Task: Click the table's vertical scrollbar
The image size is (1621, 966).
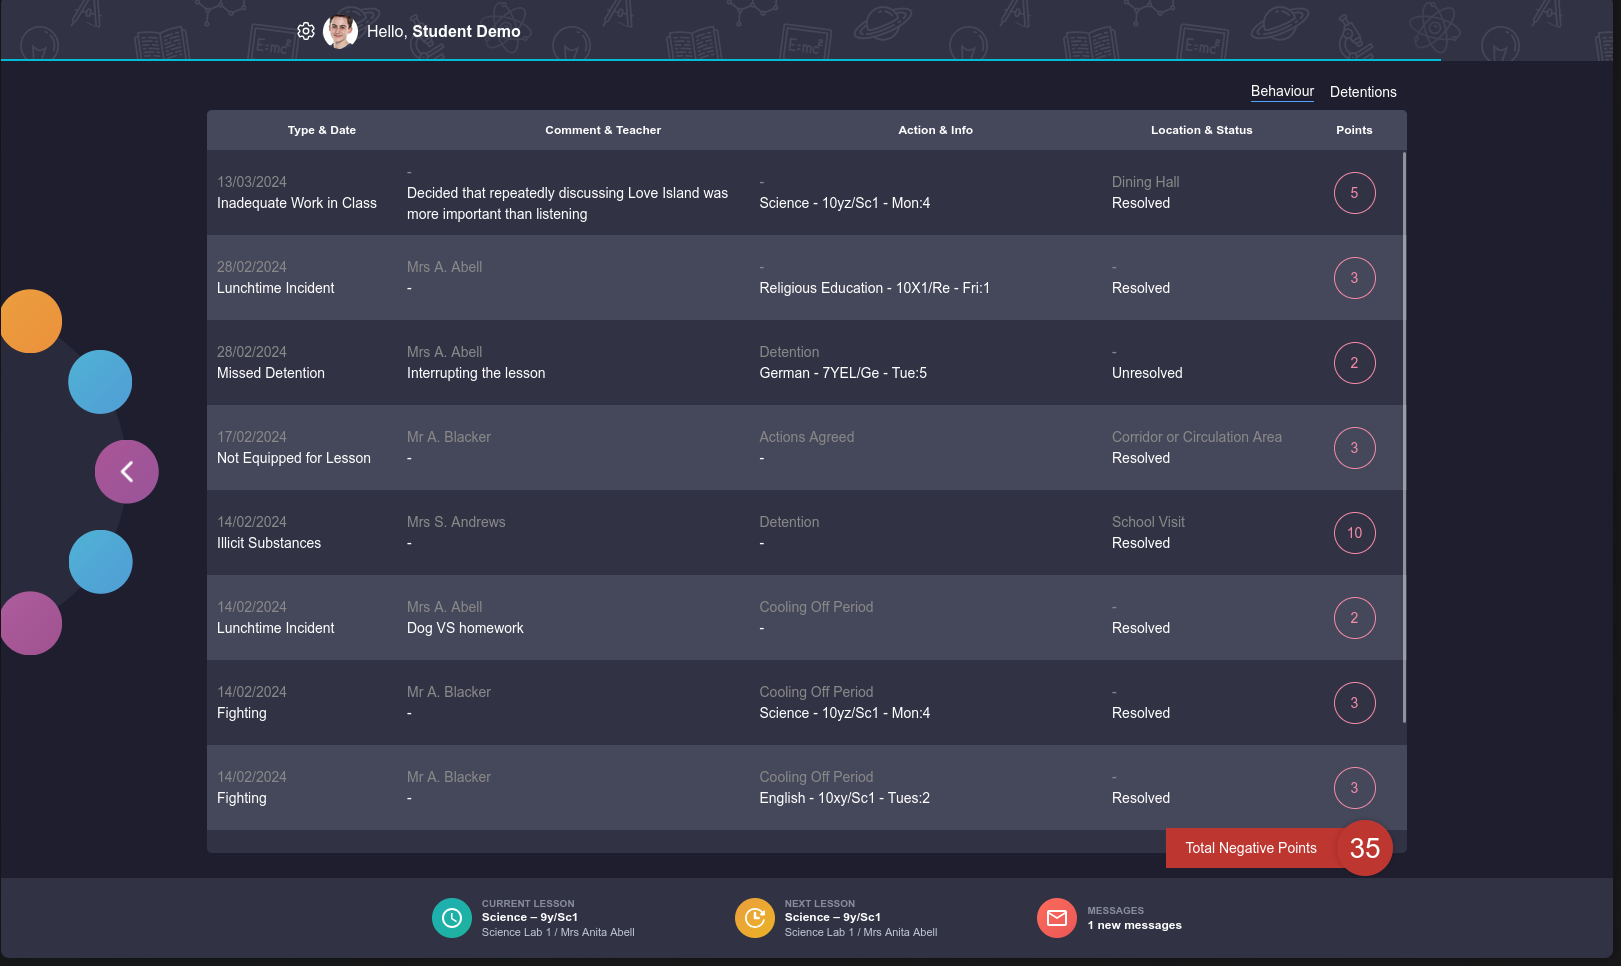Action: 1404,437
